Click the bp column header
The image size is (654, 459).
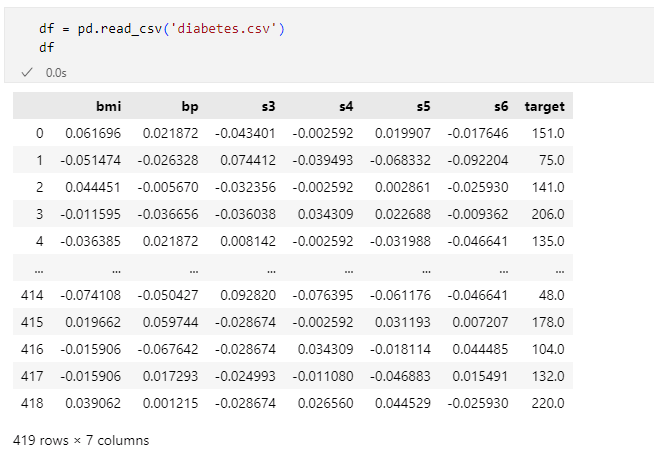(190, 106)
